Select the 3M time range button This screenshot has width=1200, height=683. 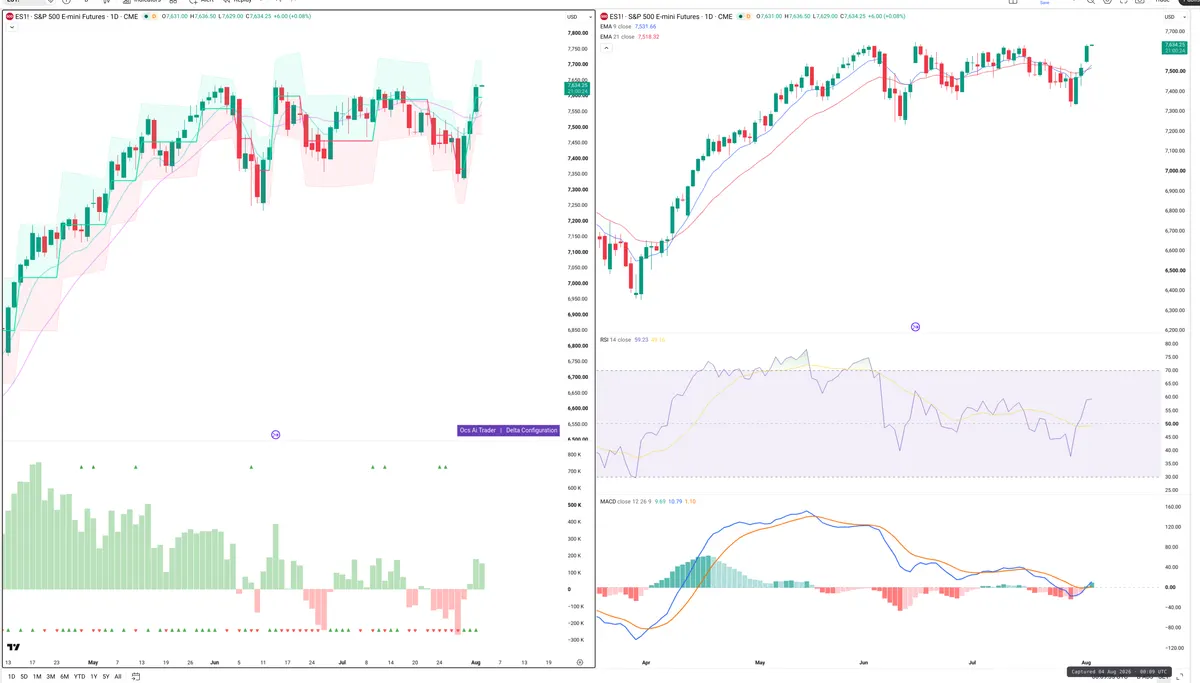[x=51, y=677]
